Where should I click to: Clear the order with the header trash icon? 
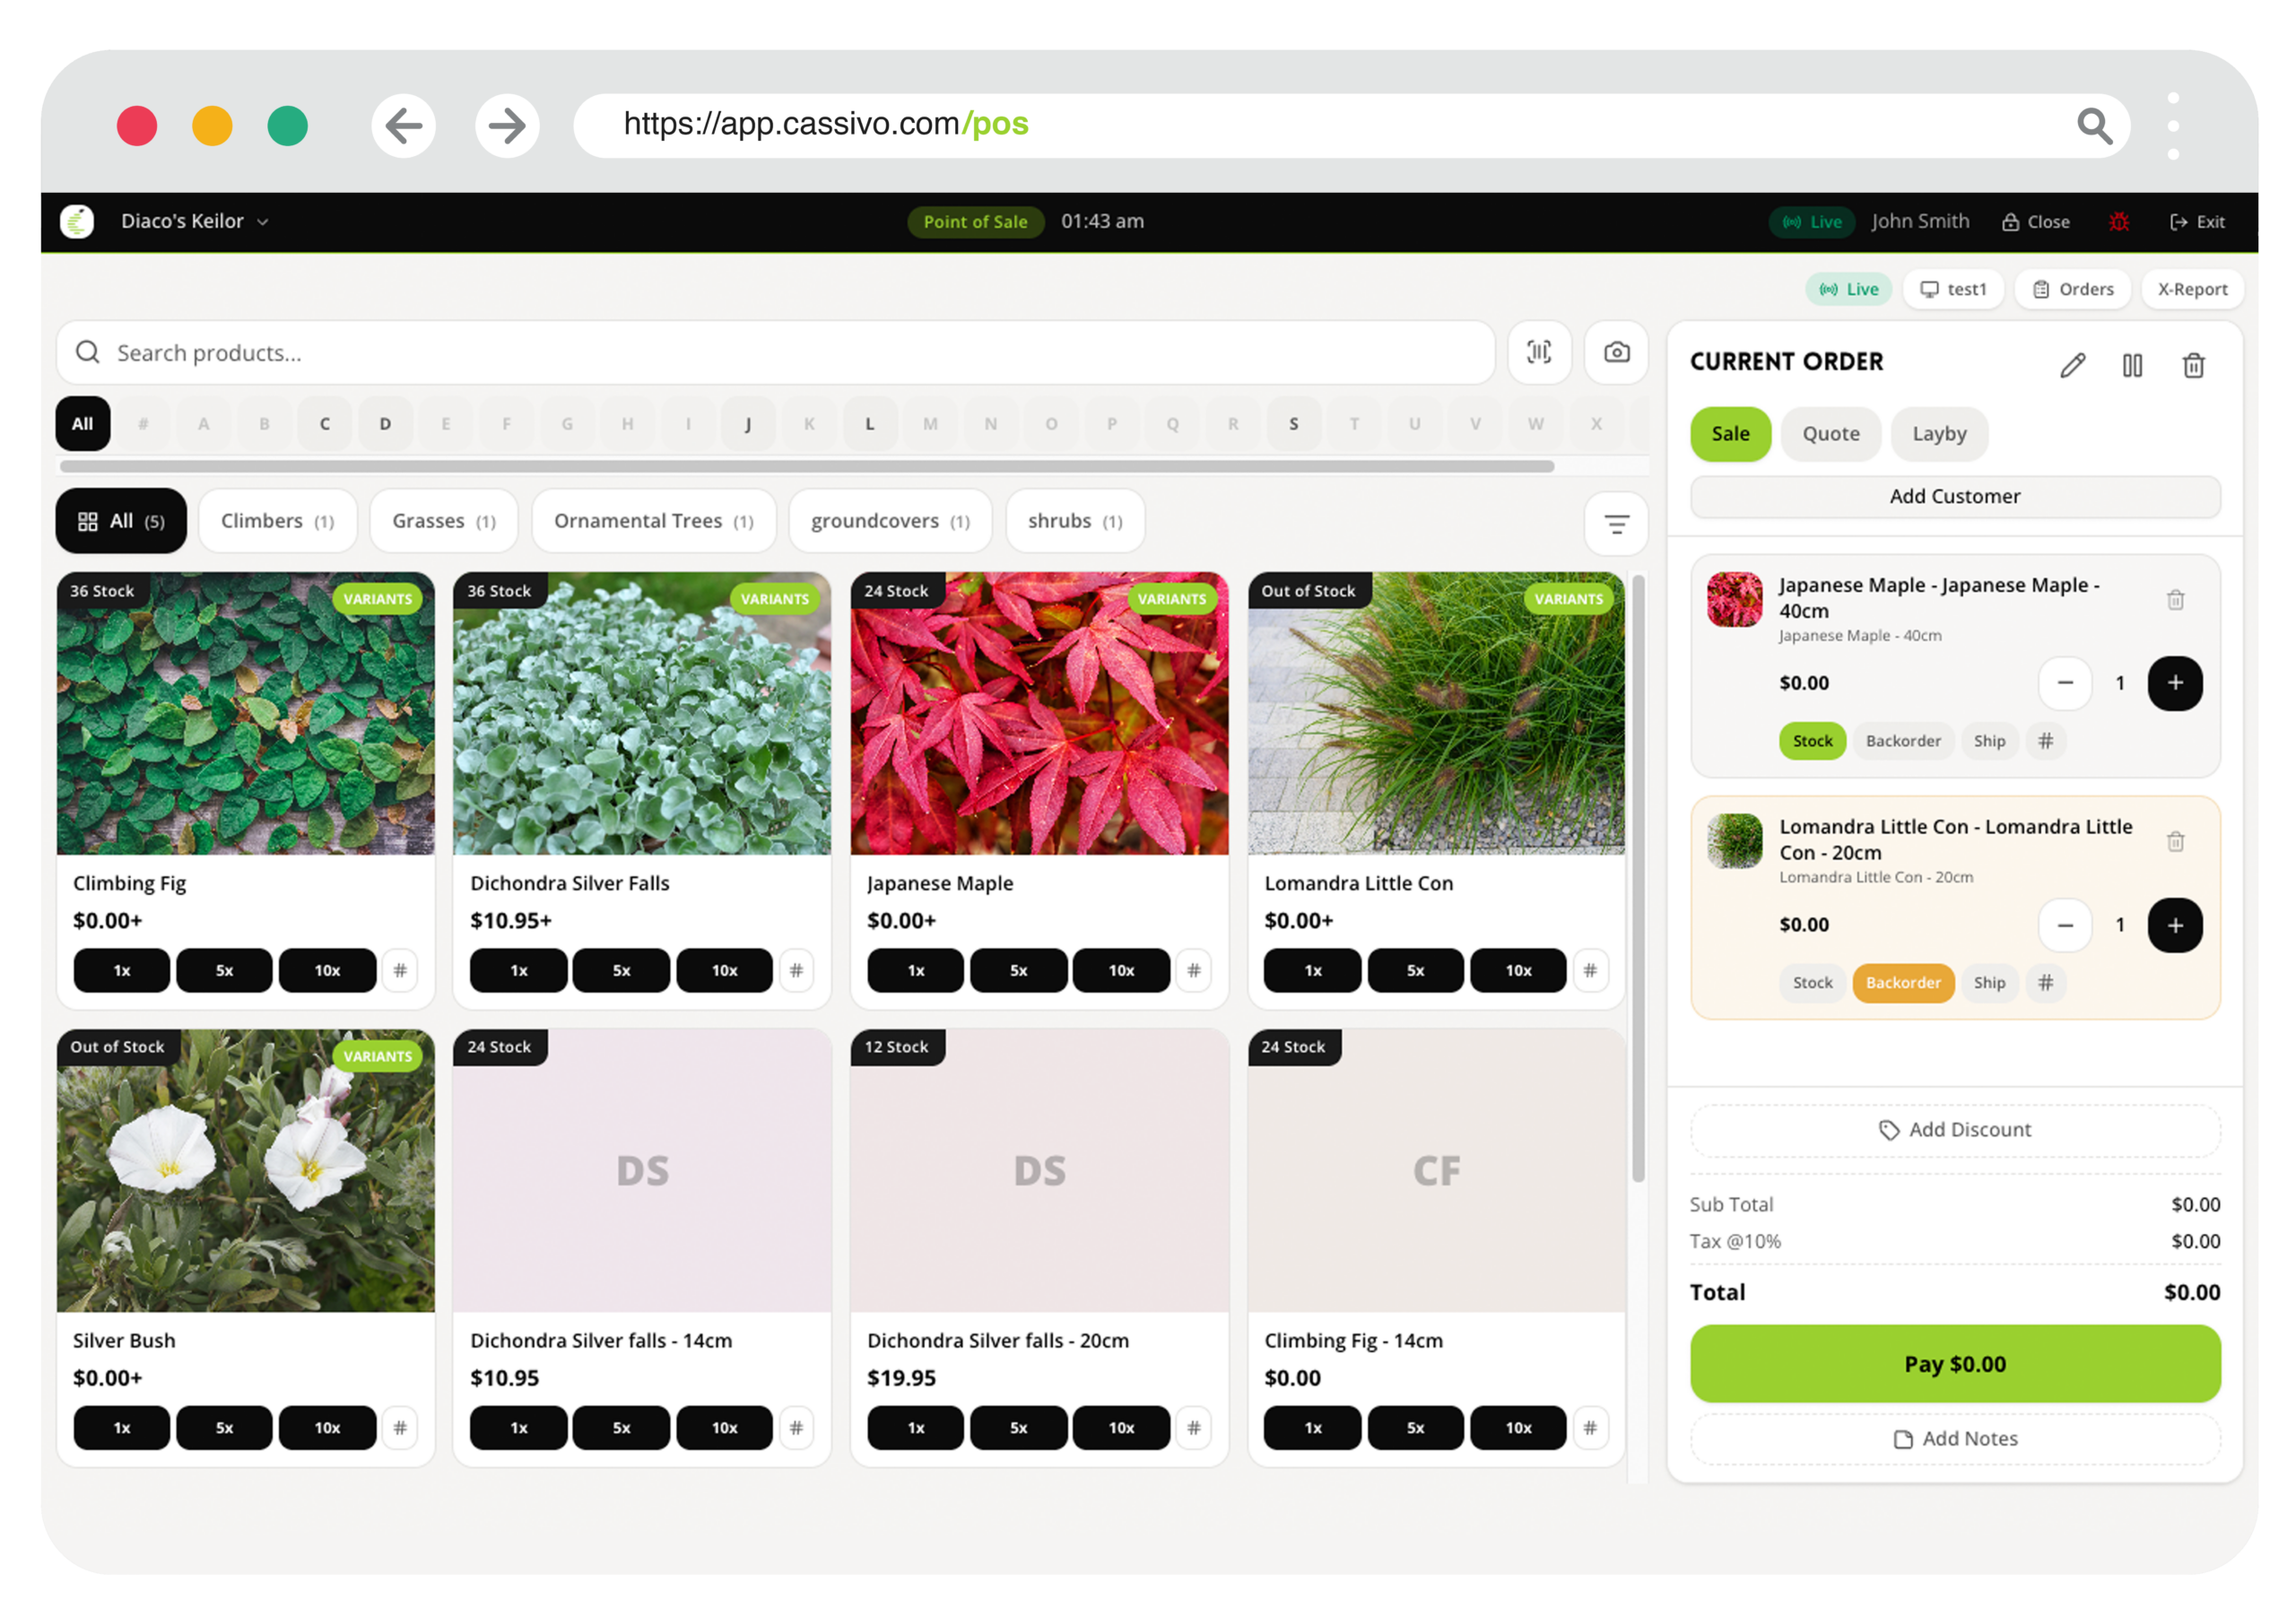coord(2193,366)
